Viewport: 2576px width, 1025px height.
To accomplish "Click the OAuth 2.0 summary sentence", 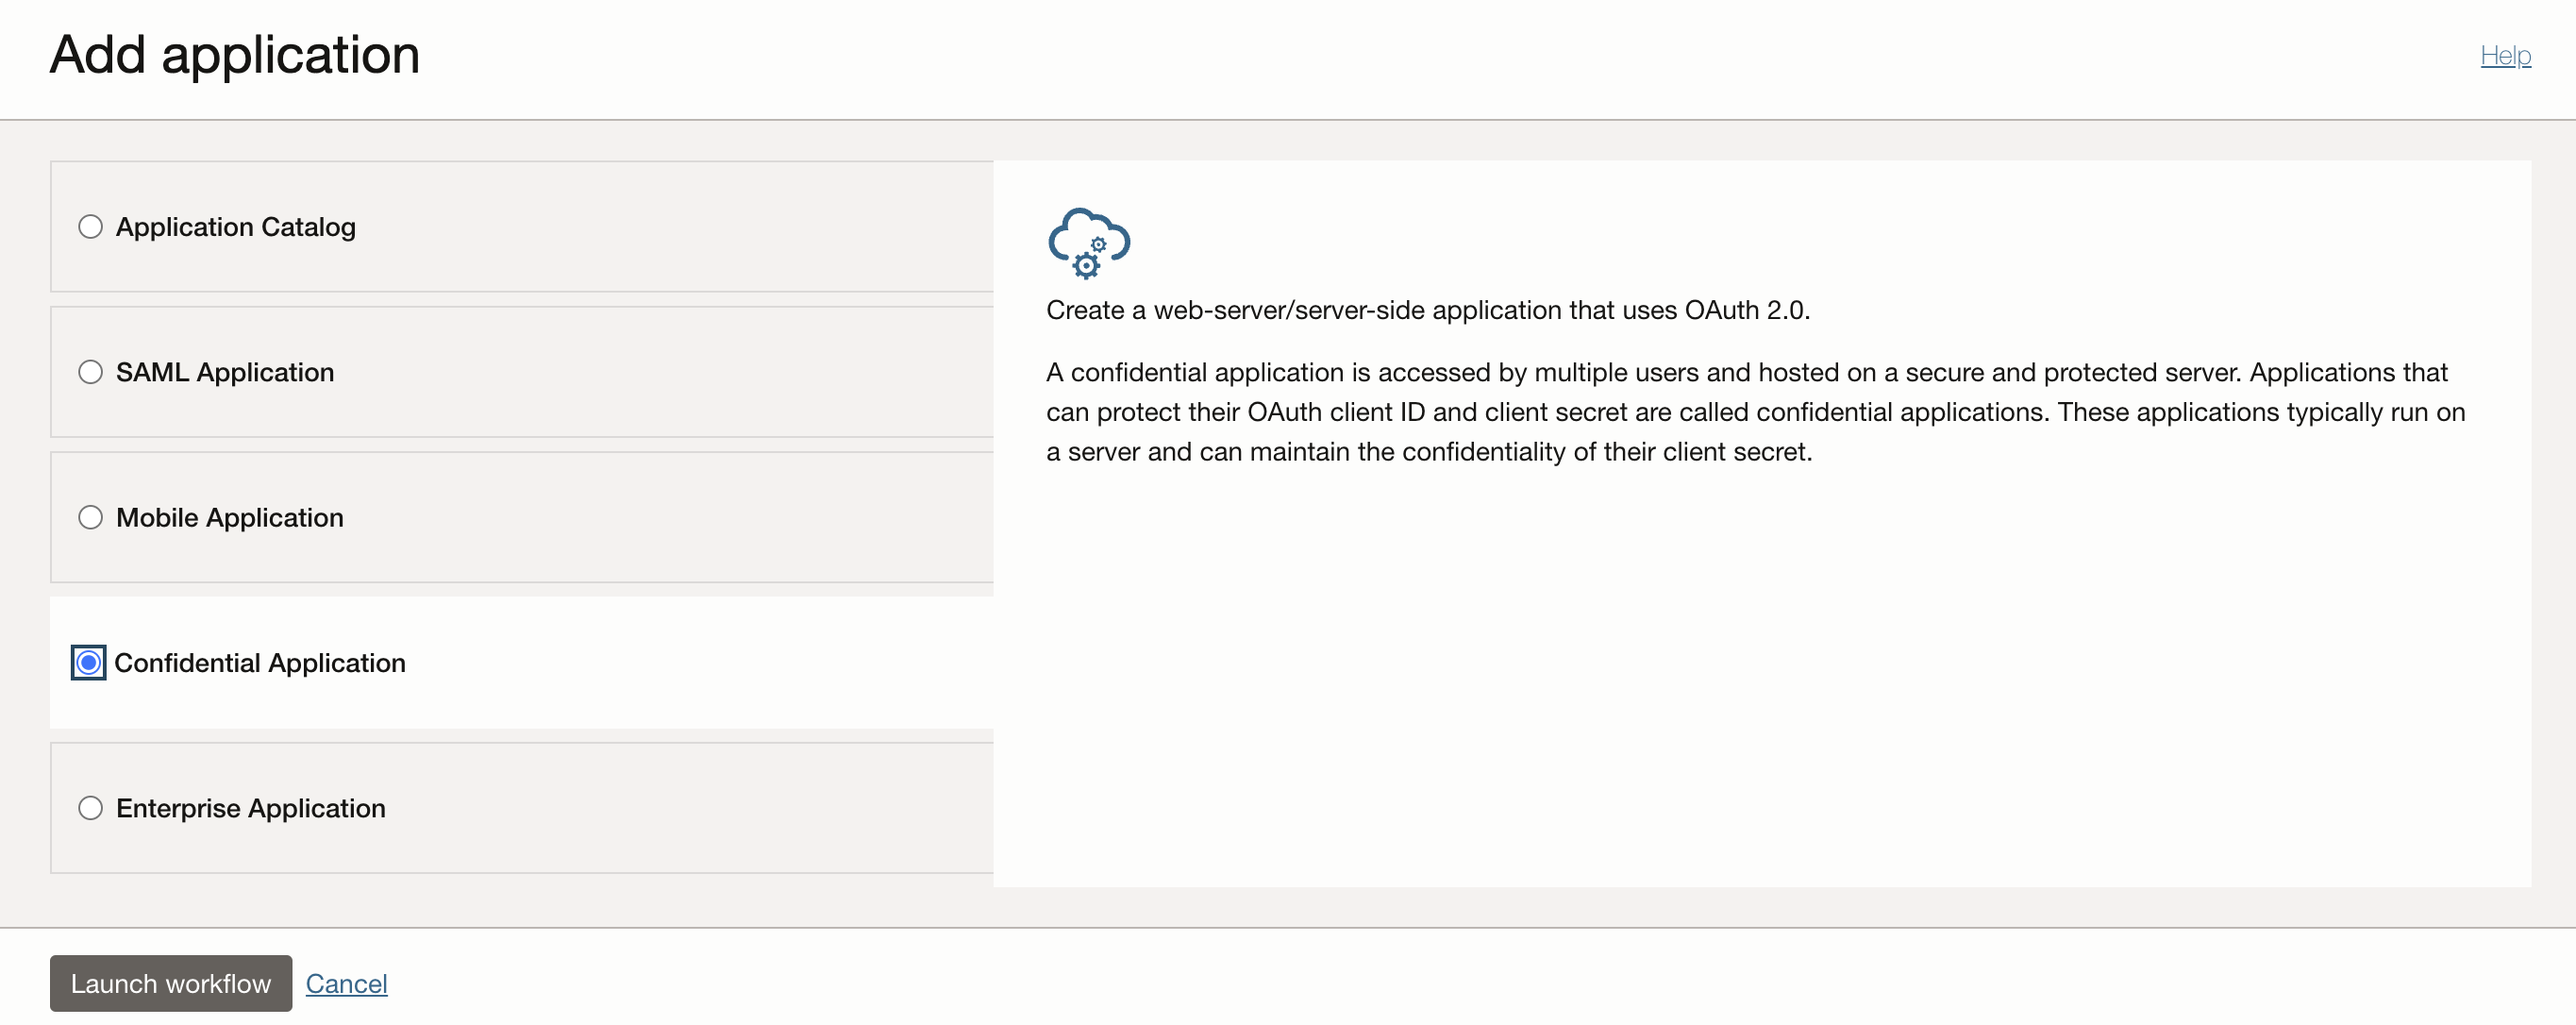I will 1427,310.
